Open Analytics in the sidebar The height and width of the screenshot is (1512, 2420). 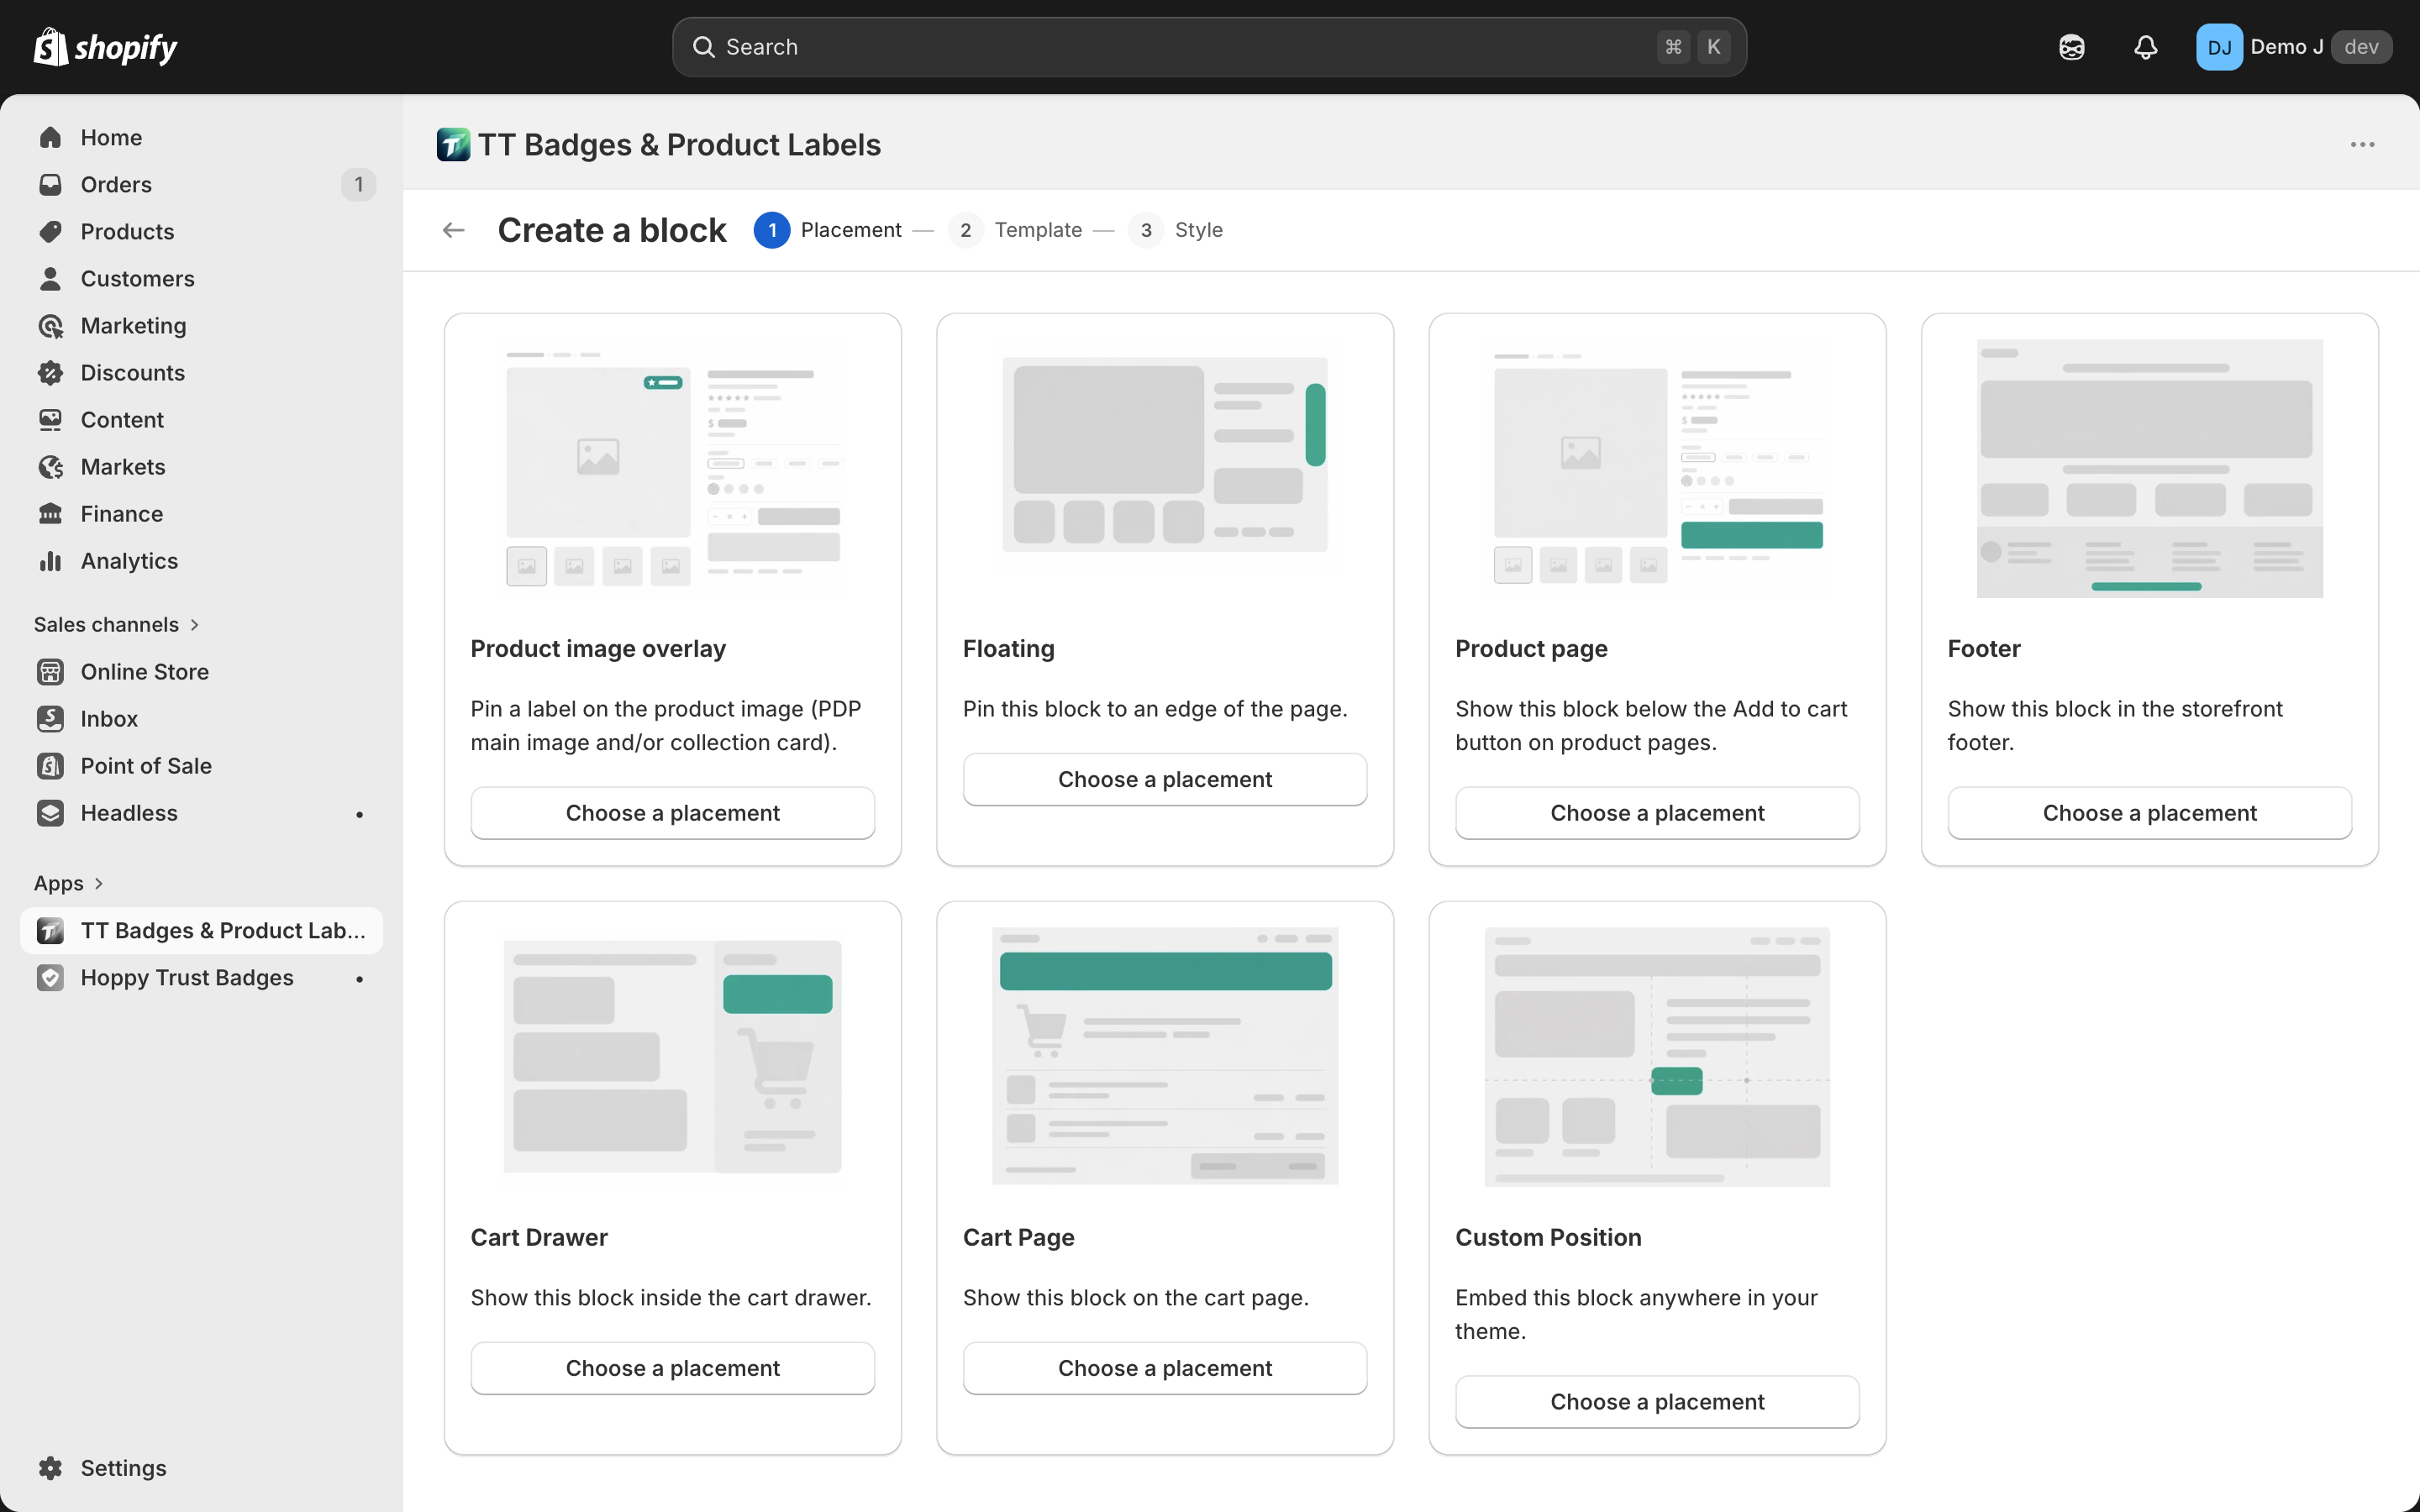tap(201, 560)
